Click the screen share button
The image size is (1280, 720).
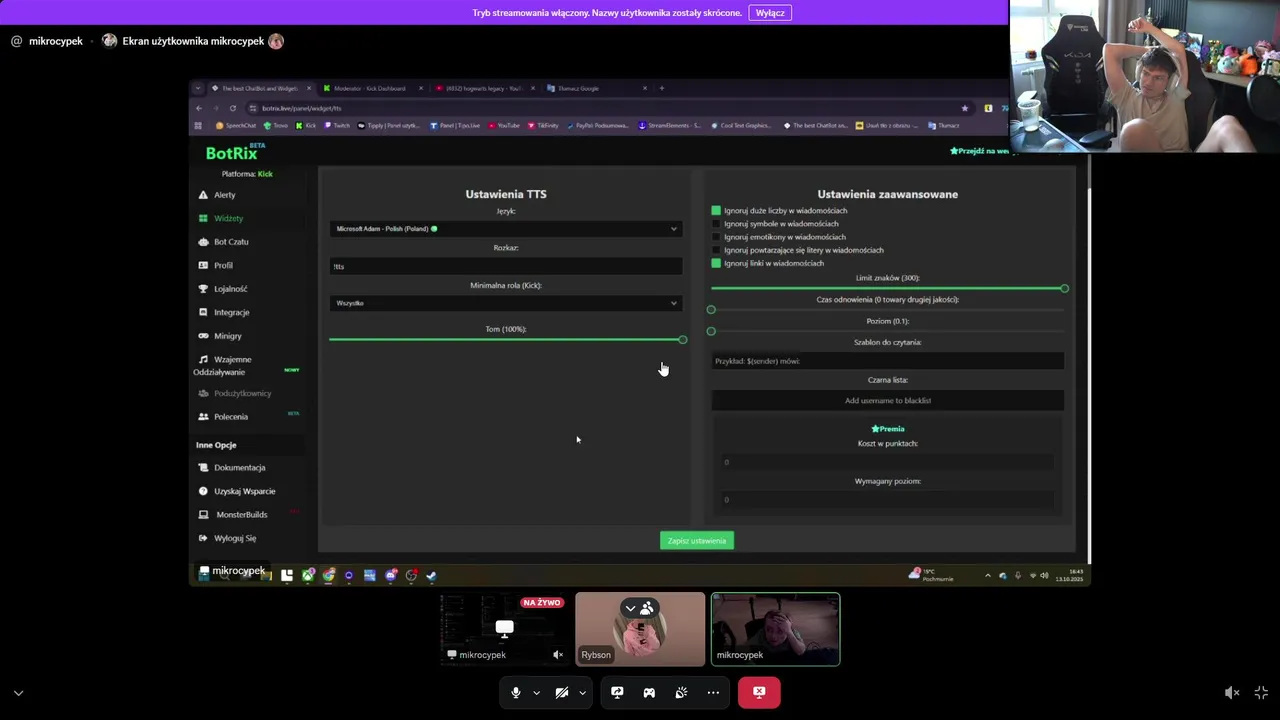pos(617,692)
